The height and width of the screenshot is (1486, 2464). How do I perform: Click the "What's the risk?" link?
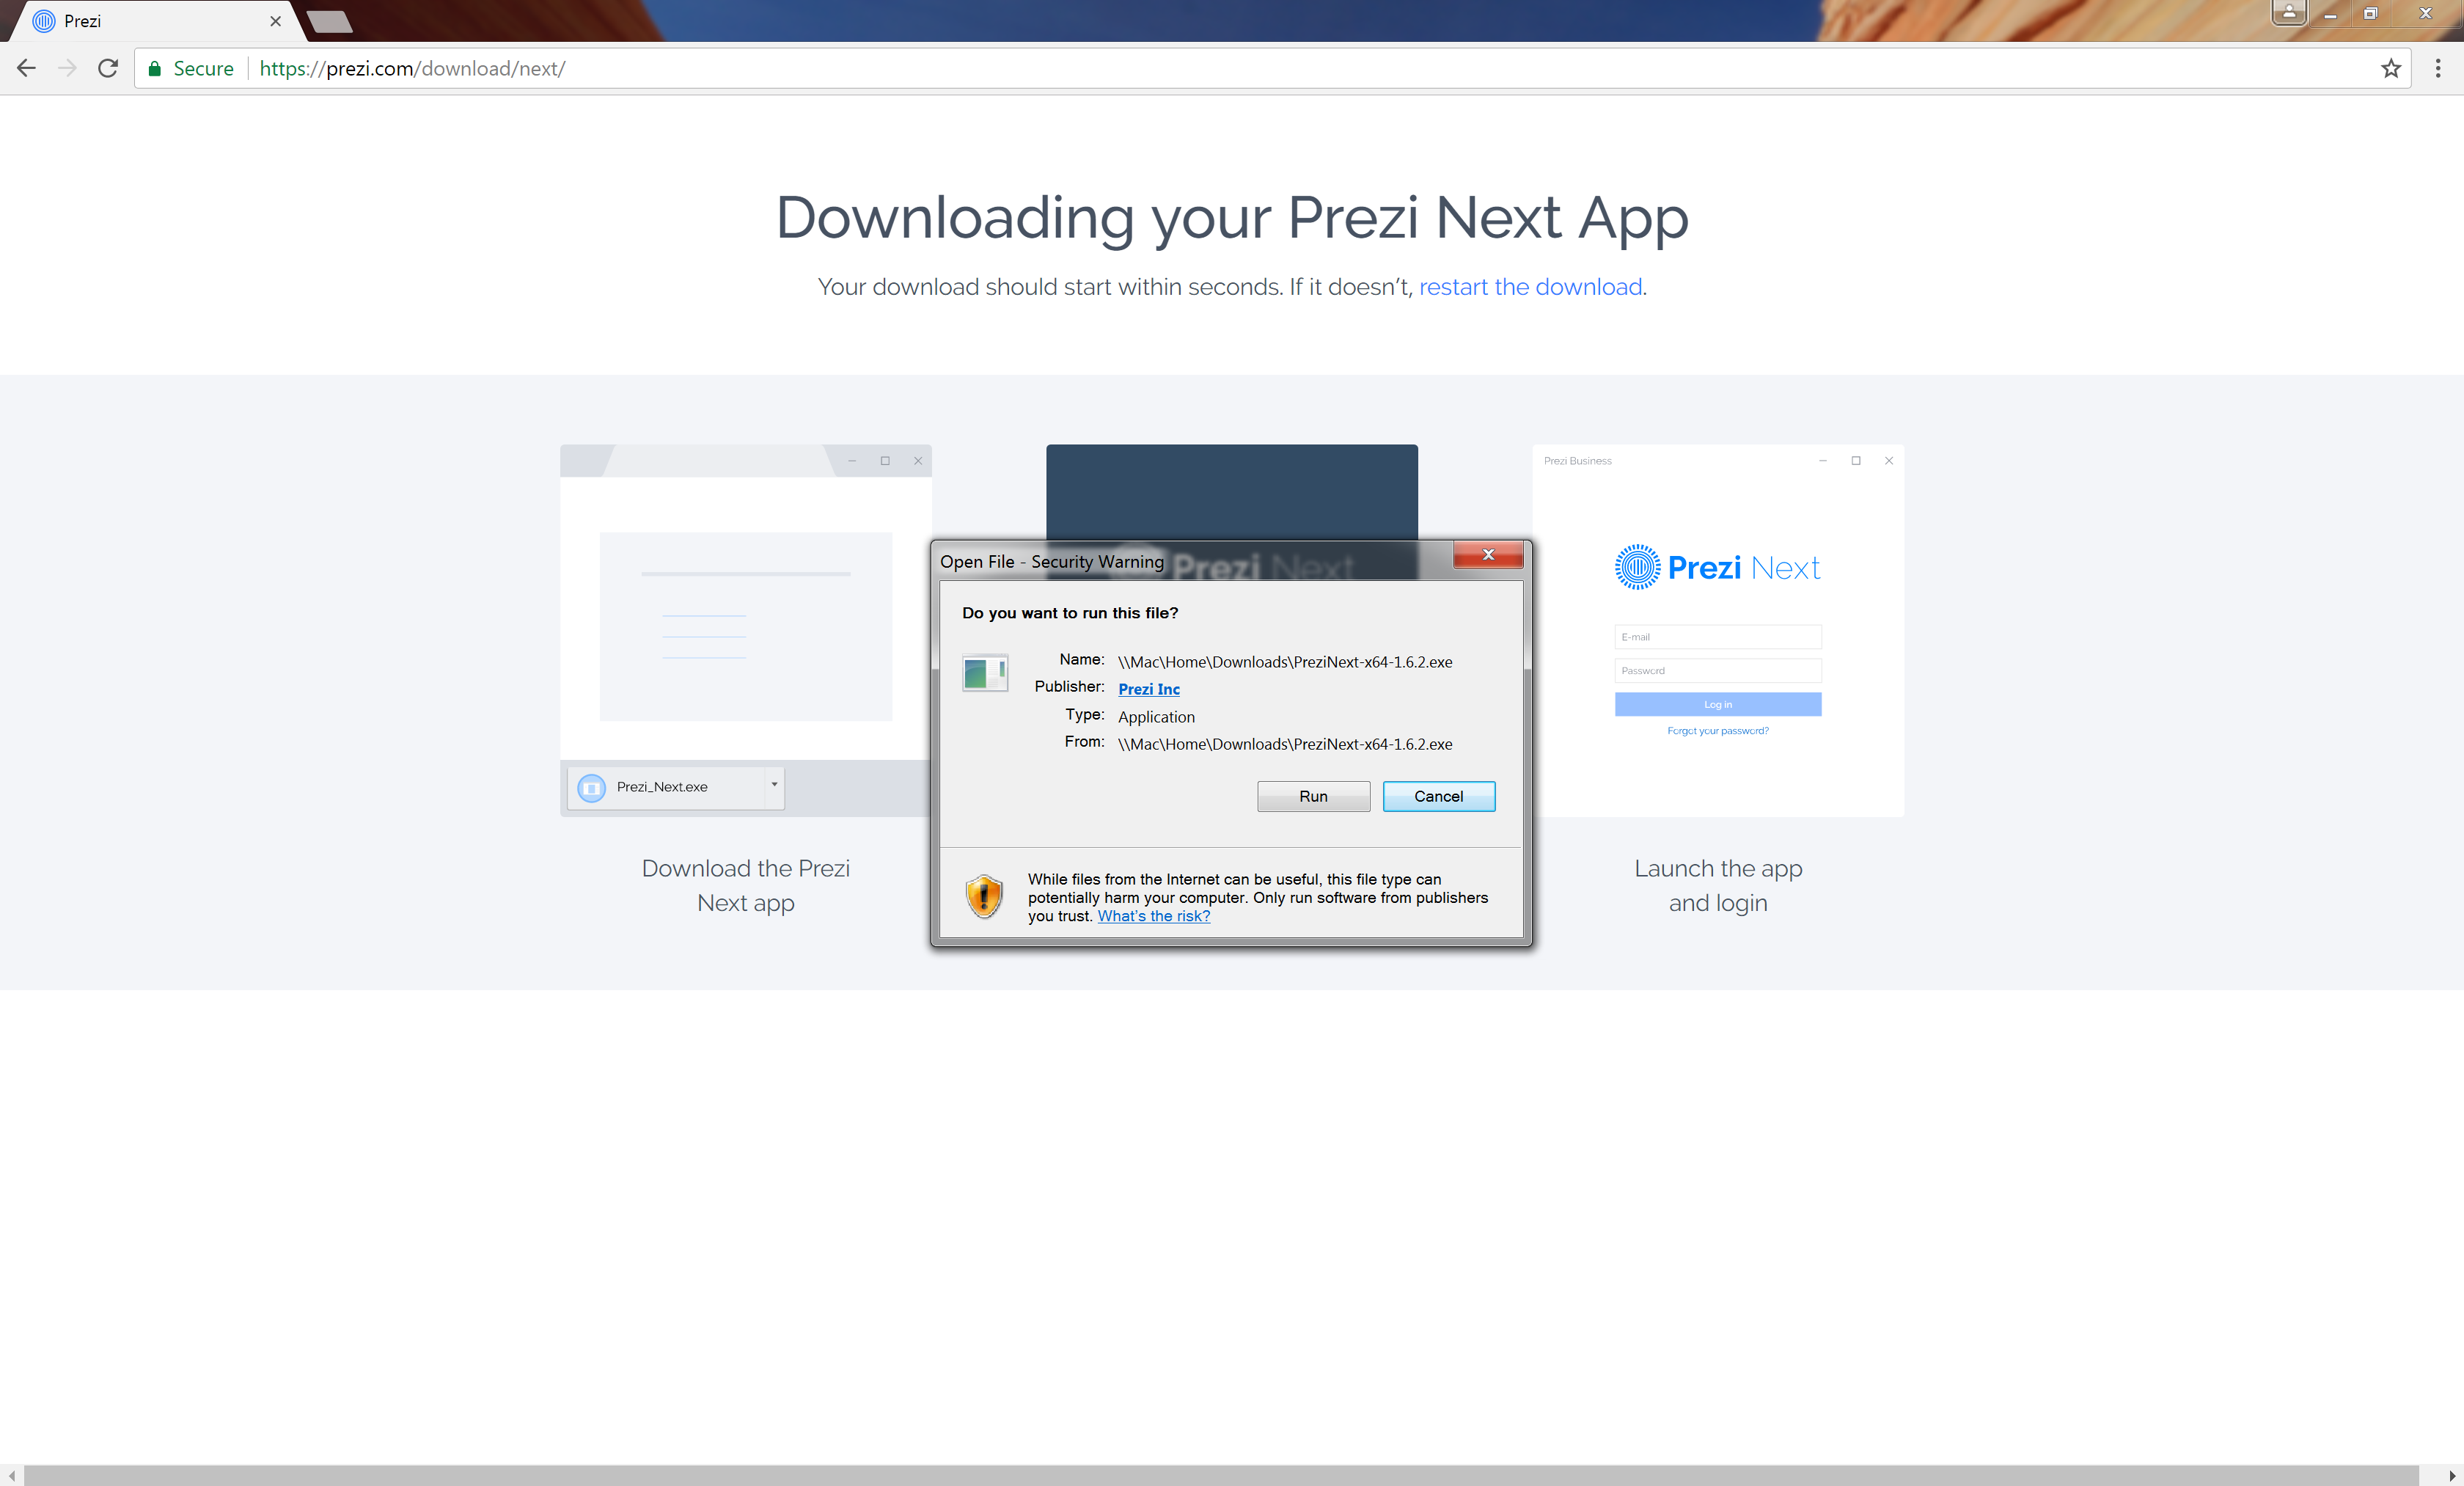1153,916
